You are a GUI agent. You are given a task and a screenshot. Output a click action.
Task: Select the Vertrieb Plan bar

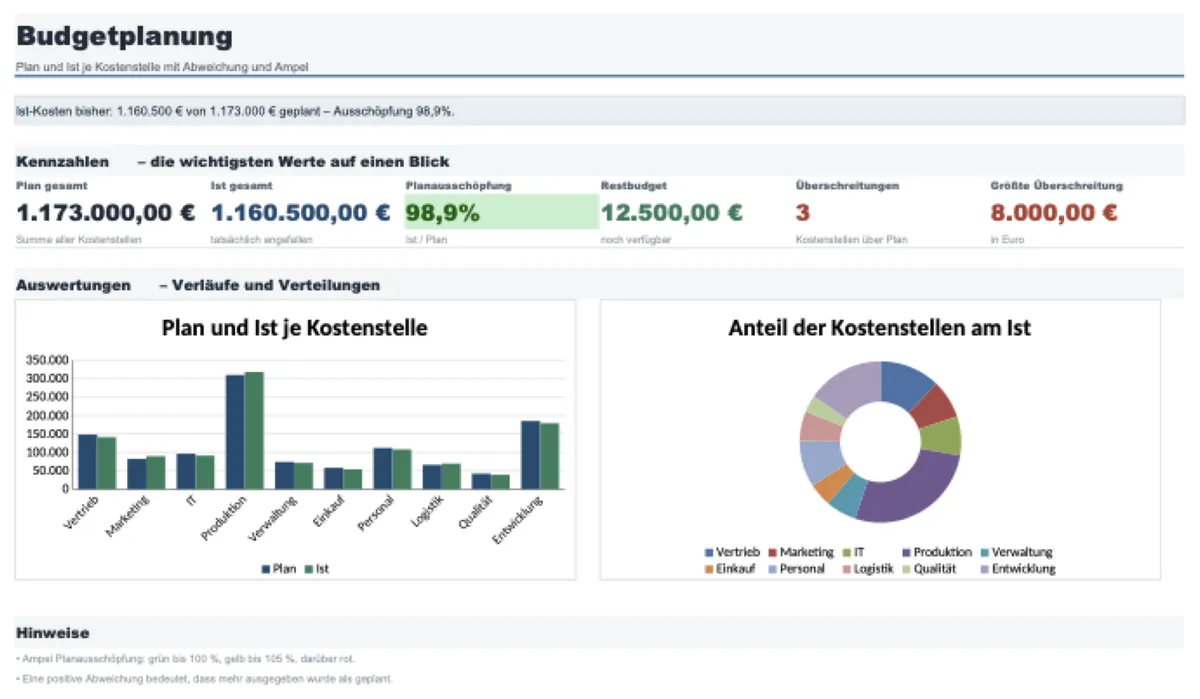[x=88, y=462]
